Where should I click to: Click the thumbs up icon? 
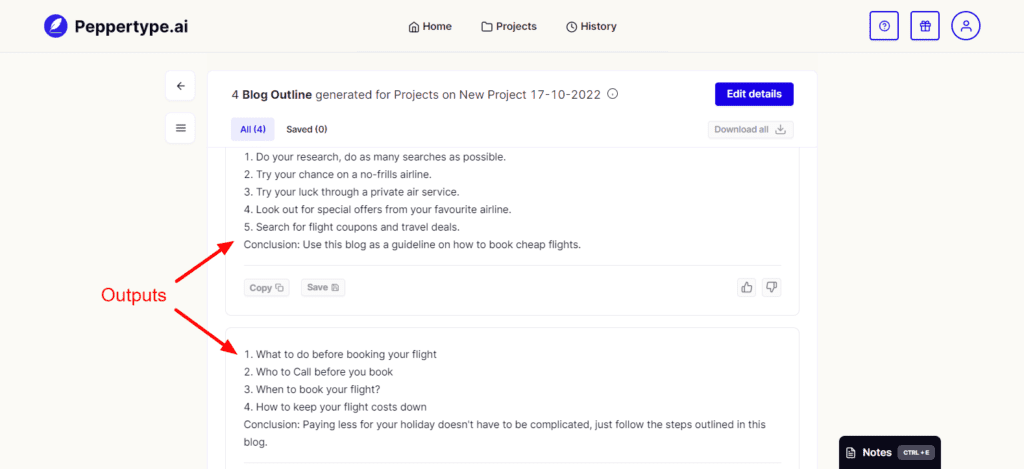pos(747,287)
